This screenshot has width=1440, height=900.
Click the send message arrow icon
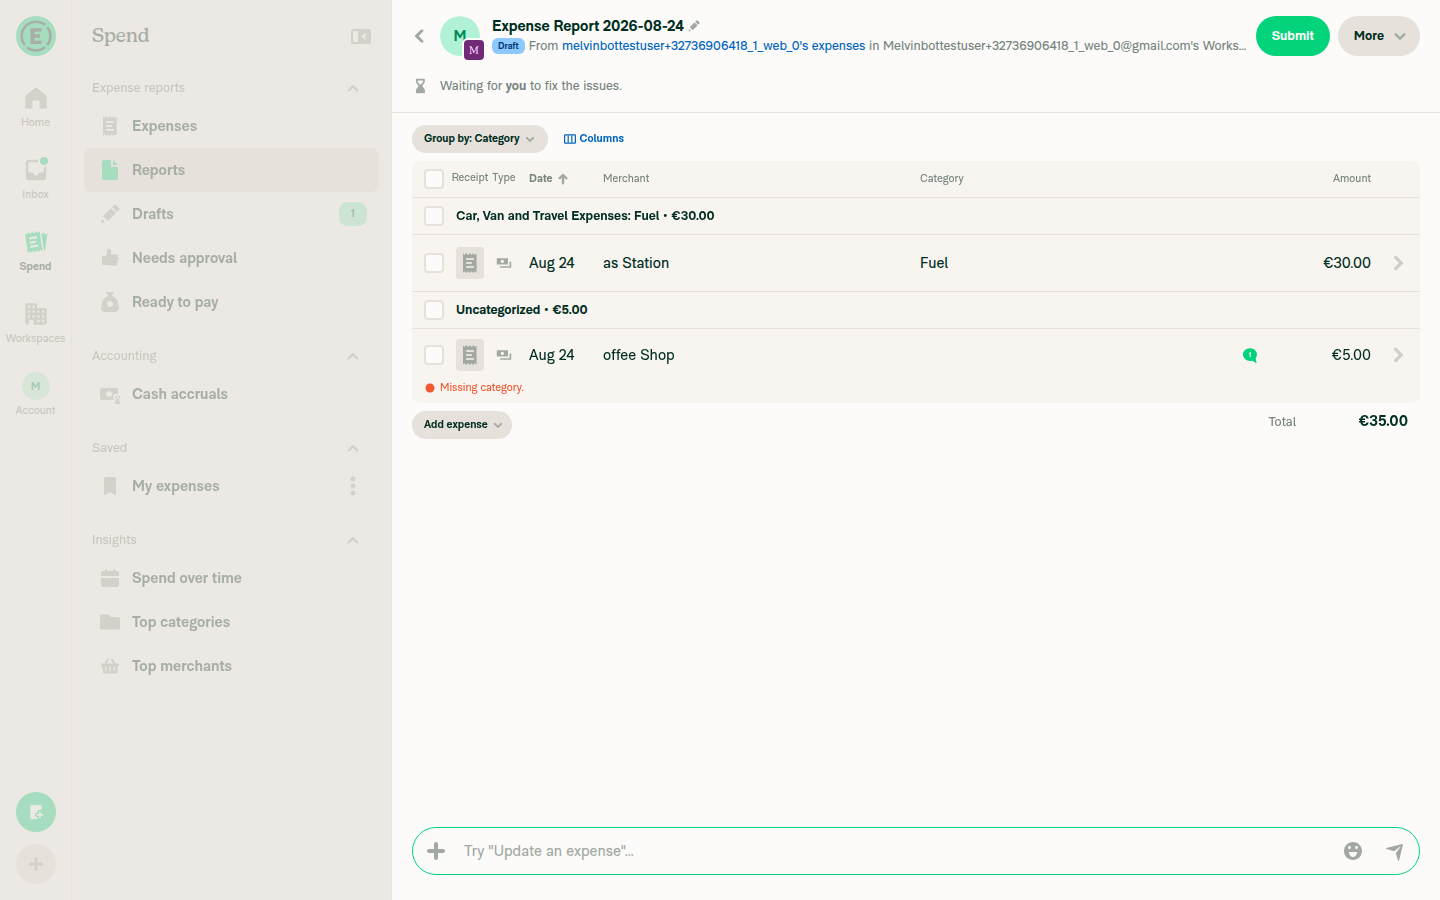pyautogui.click(x=1395, y=851)
